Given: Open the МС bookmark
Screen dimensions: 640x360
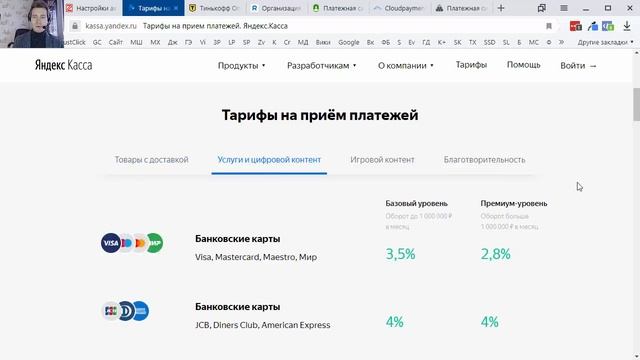Looking at the screenshot, I should pos(533,42).
